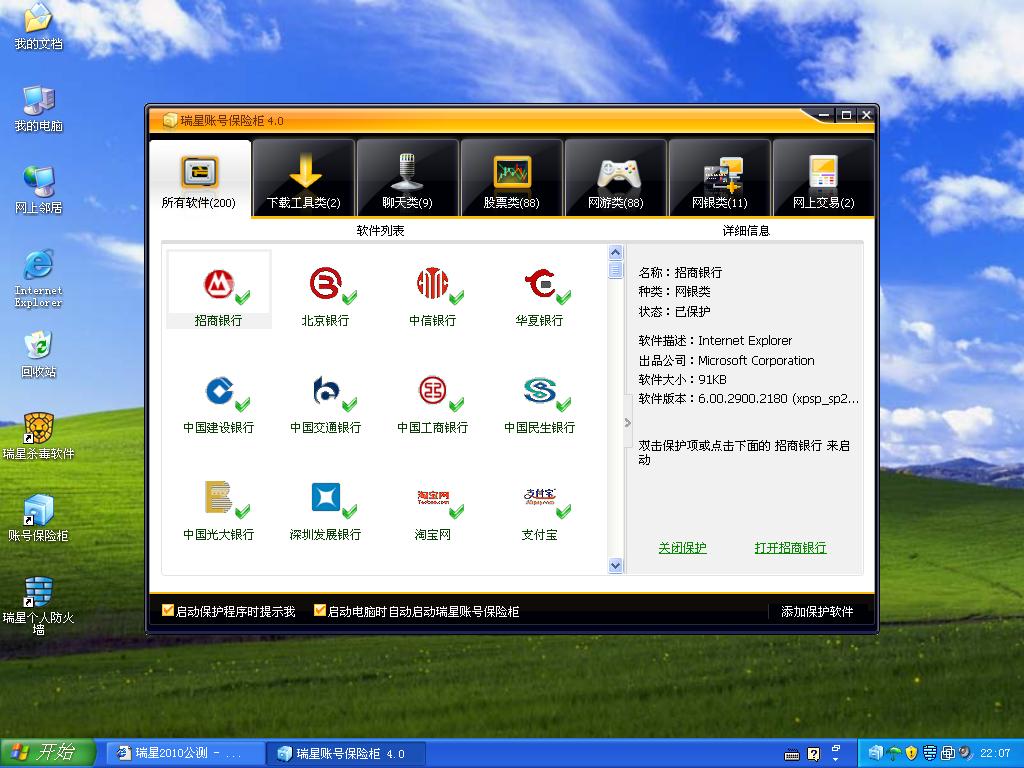Select 瑞星个人防火墙 desktop shortcut
1024x768 pixels.
click(x=39, y=607)
